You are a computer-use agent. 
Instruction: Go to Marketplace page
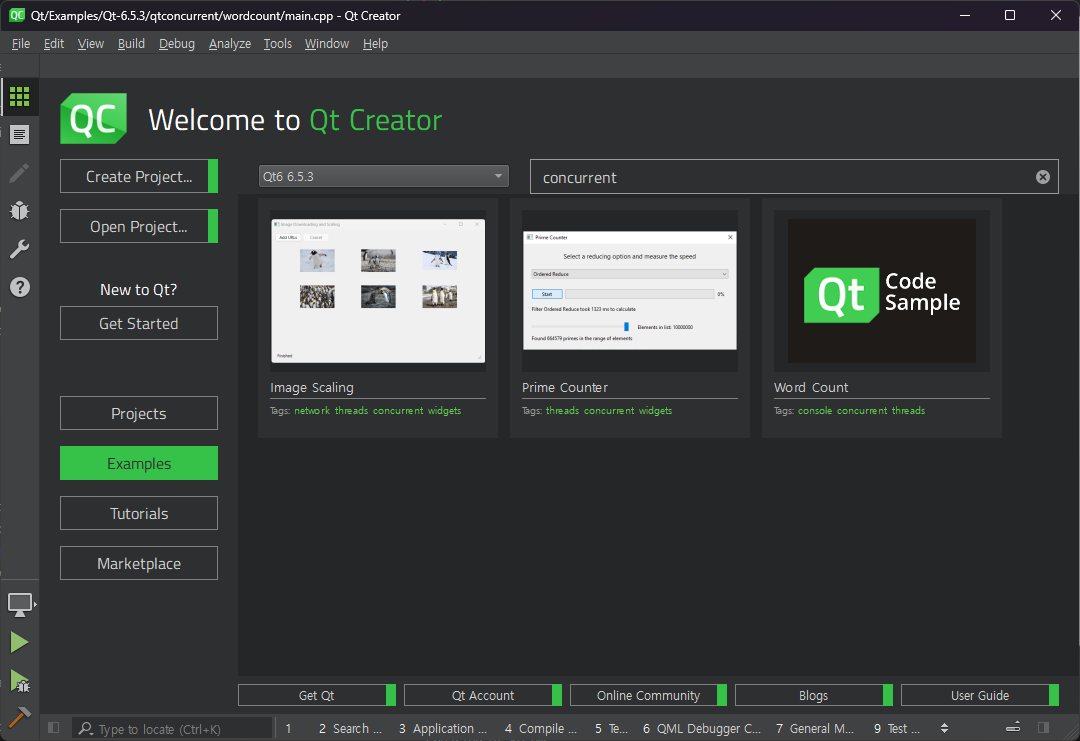tap(139, 563)
